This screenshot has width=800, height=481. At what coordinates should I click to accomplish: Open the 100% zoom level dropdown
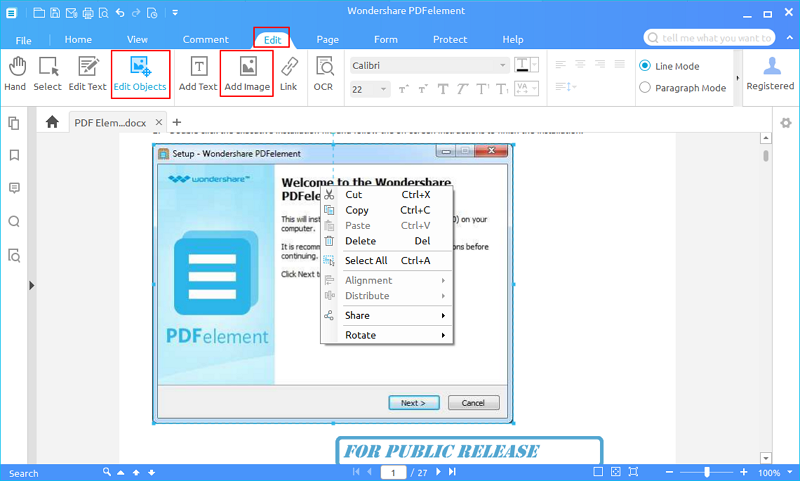790,472
